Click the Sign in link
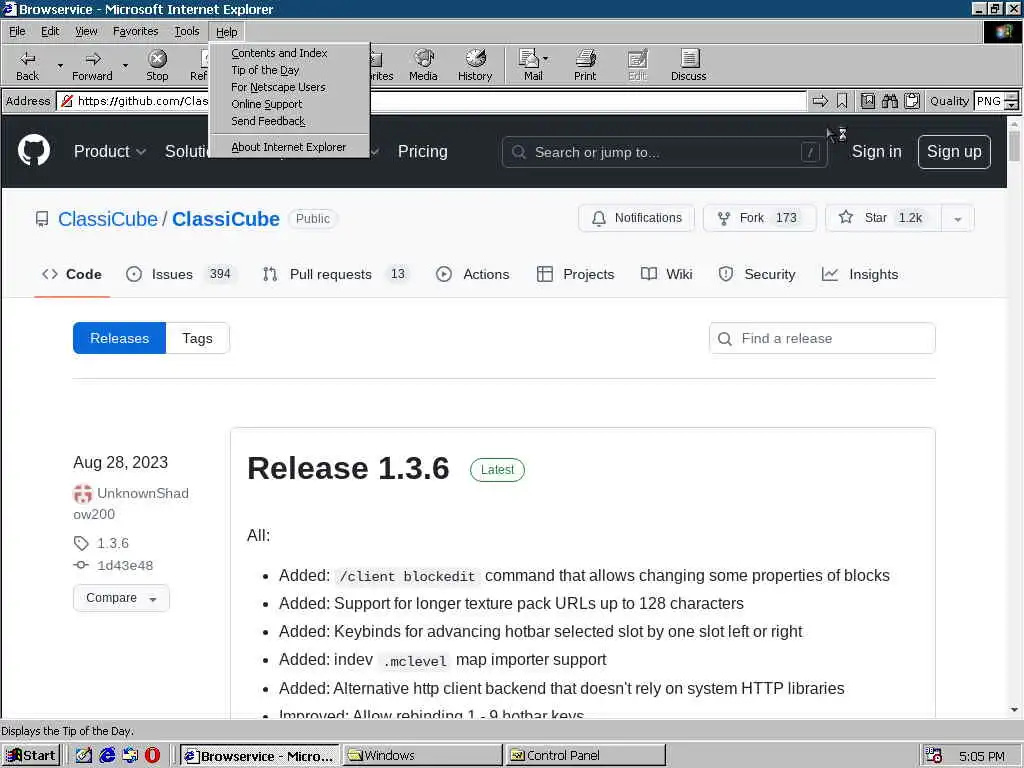This screenshot has width=1024, height=768. (x=876, y=152)
